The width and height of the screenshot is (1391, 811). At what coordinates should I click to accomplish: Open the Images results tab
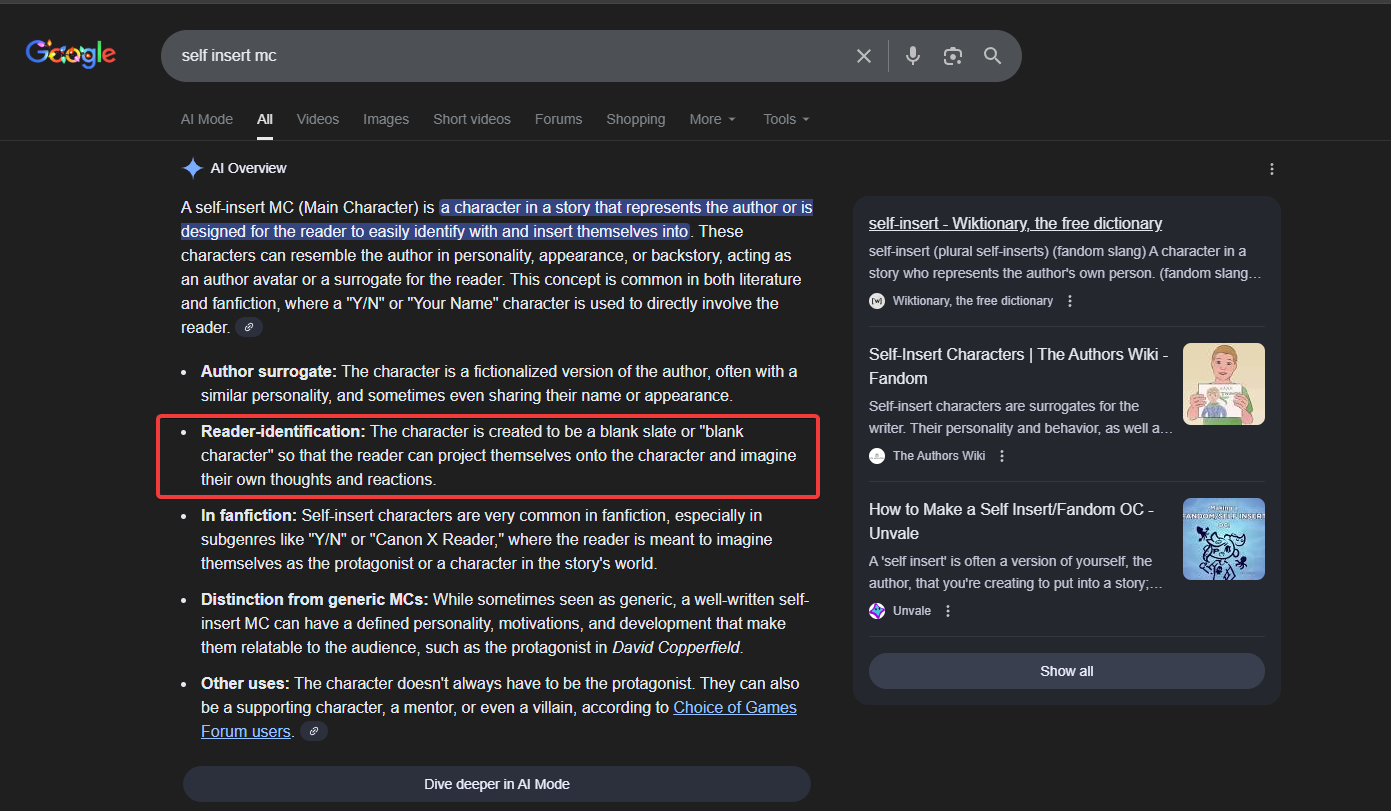(x=386, y=119)
